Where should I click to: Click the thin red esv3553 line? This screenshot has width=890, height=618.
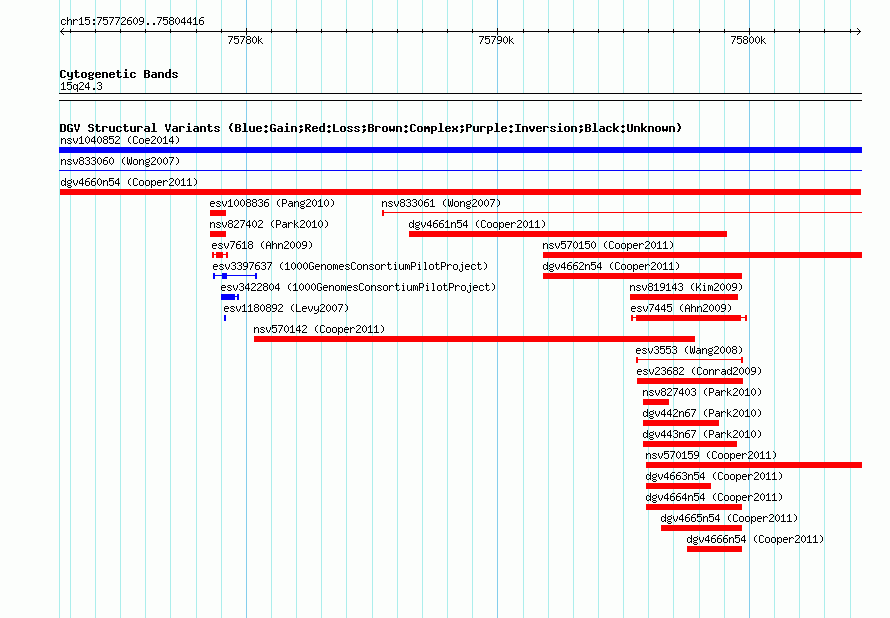click(690, 360)
